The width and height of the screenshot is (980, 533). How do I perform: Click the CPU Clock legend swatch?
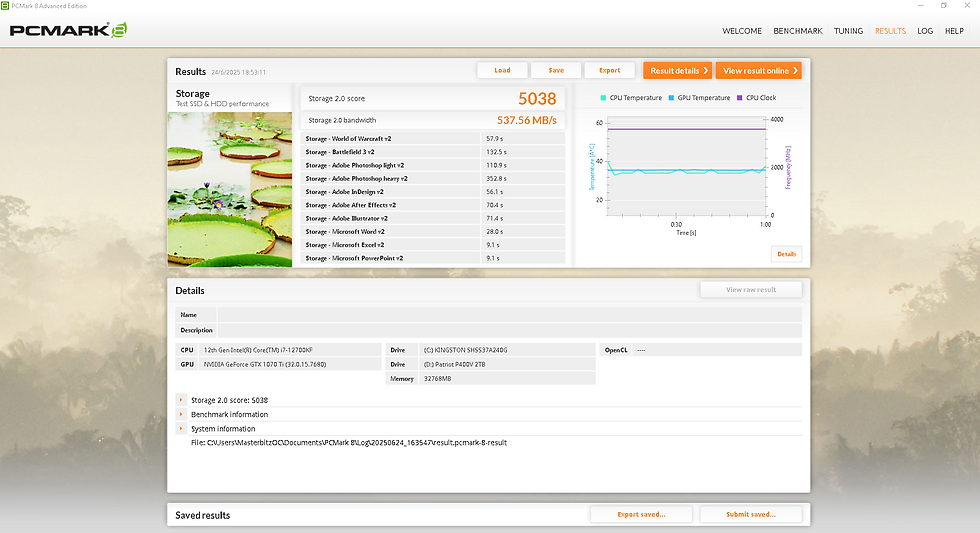coord(740,98)
